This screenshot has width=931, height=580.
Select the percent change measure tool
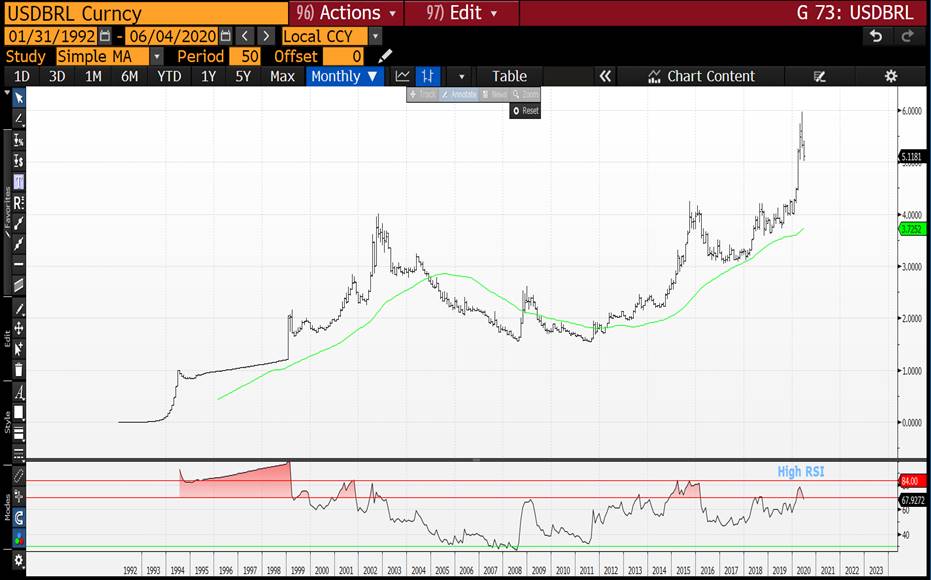coord(18,140)
